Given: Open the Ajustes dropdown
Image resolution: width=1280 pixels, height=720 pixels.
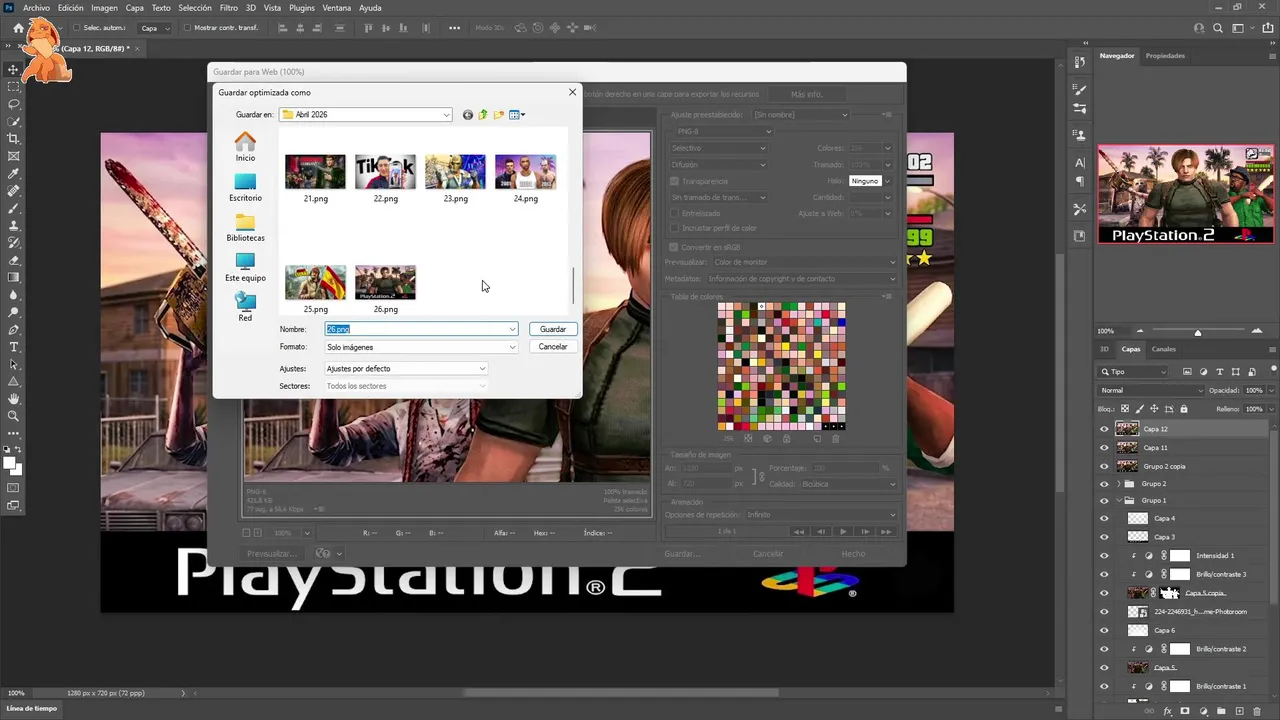Looking at the screenshot, I should coord(405,369).
